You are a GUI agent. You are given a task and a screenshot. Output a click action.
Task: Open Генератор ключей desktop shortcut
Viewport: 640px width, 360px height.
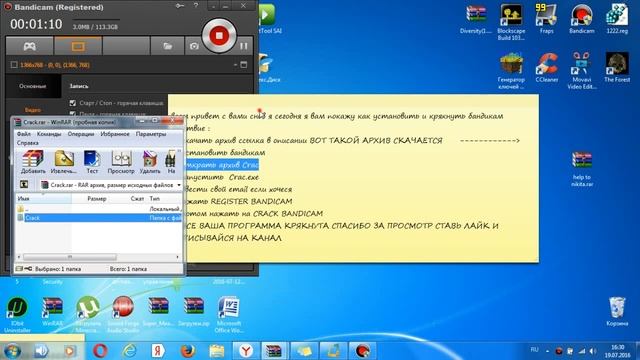(x=511, y=71)
